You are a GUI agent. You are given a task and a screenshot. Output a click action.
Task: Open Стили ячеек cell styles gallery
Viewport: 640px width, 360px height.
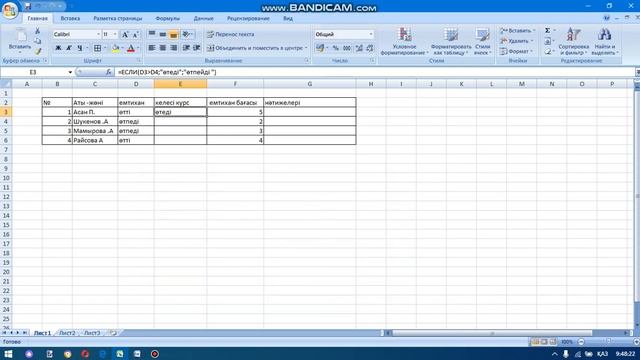pos(482,41)
